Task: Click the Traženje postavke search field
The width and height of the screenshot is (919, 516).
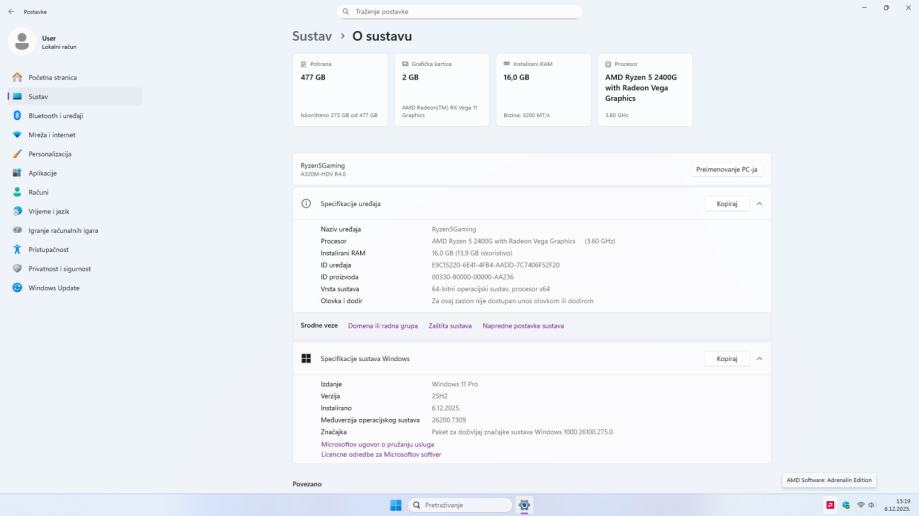Action: (460, 12)
